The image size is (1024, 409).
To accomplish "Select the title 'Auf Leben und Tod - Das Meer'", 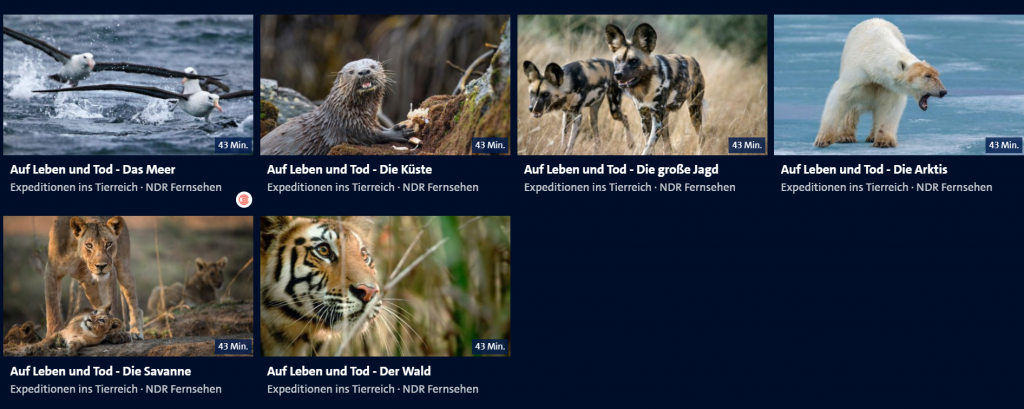I will (x=93, y=170).
